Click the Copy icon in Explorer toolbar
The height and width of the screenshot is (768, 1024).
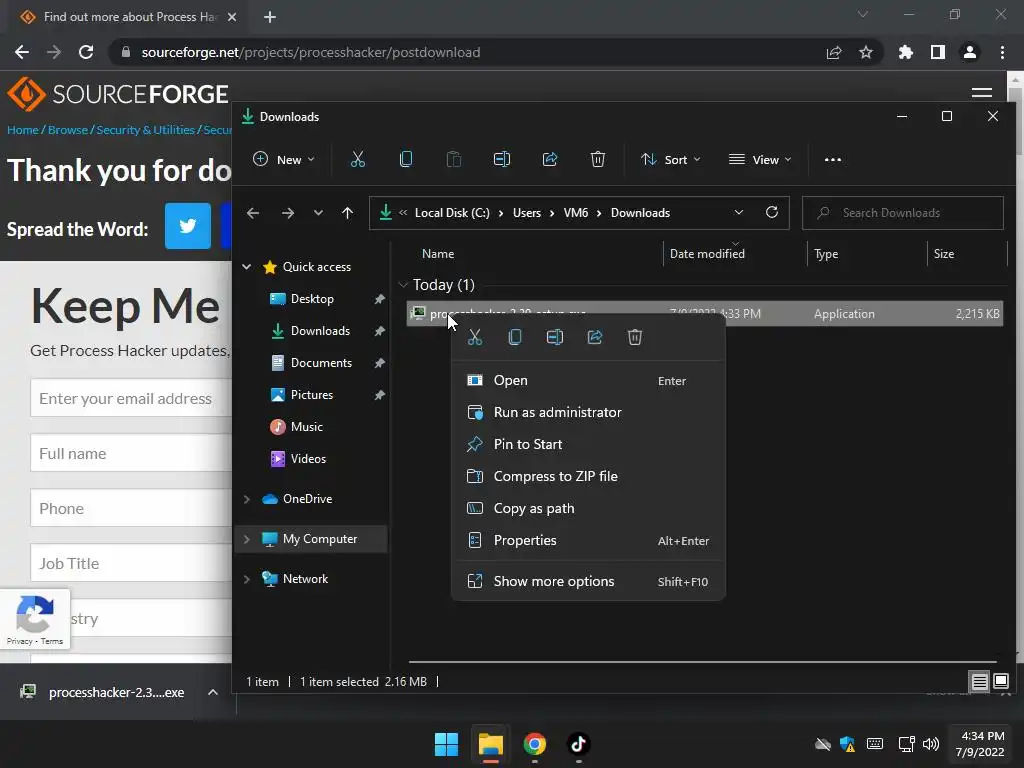click(x=406, y=159)
